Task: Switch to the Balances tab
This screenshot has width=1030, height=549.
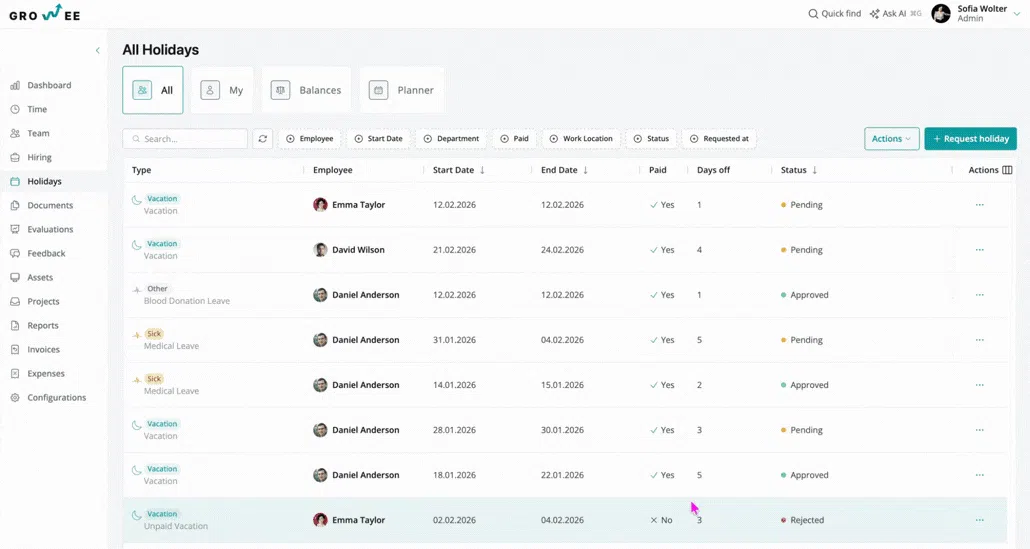Action: click(306, 90)
